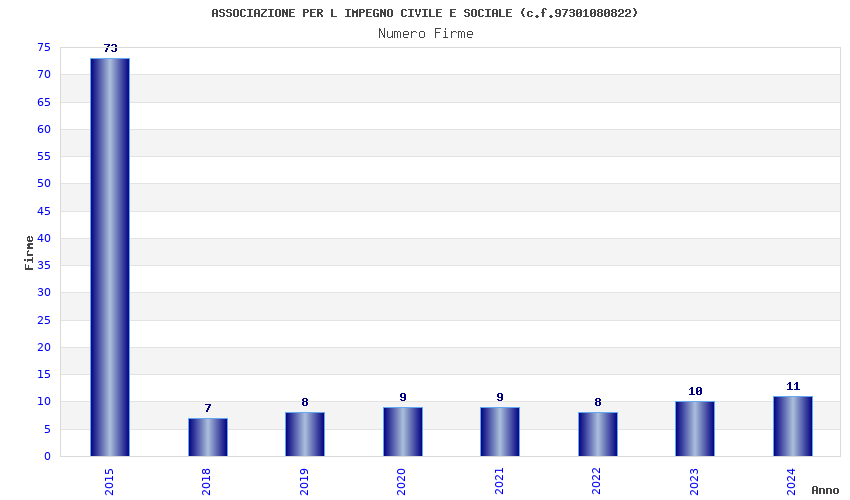850x500 pixels.
Task: Click the value label 10 above the 2023 bar
Action: click(x=696, y=392)
